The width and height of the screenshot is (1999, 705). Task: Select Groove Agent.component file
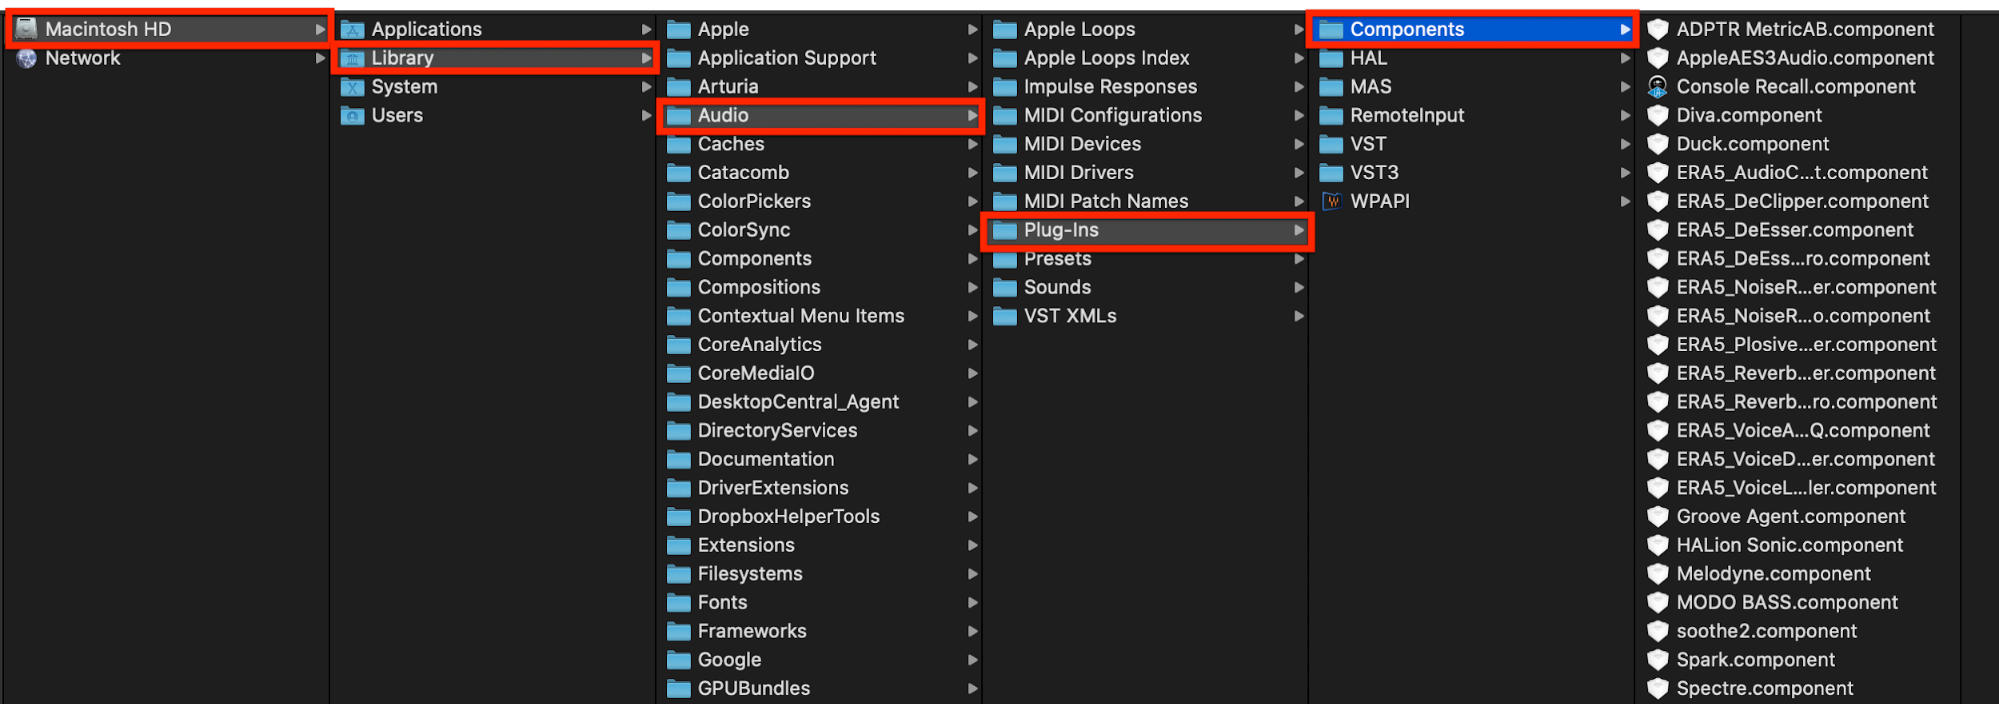click(1790, 516)
